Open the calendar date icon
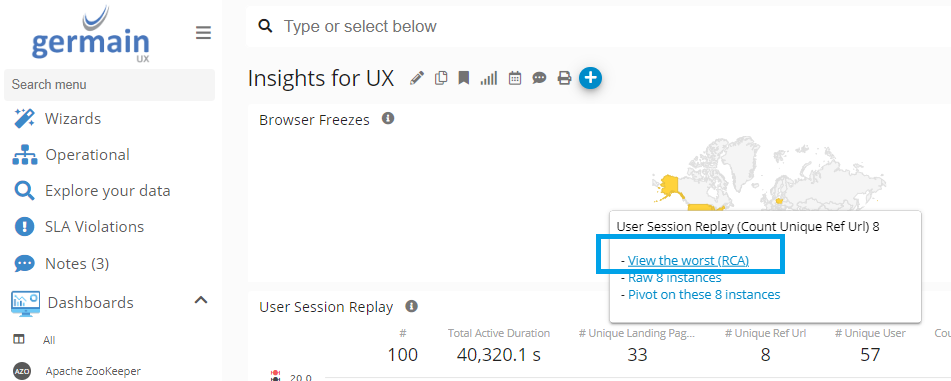Image resolution: width=951 pixels, height=381 pixels. [x=515, y=78]
